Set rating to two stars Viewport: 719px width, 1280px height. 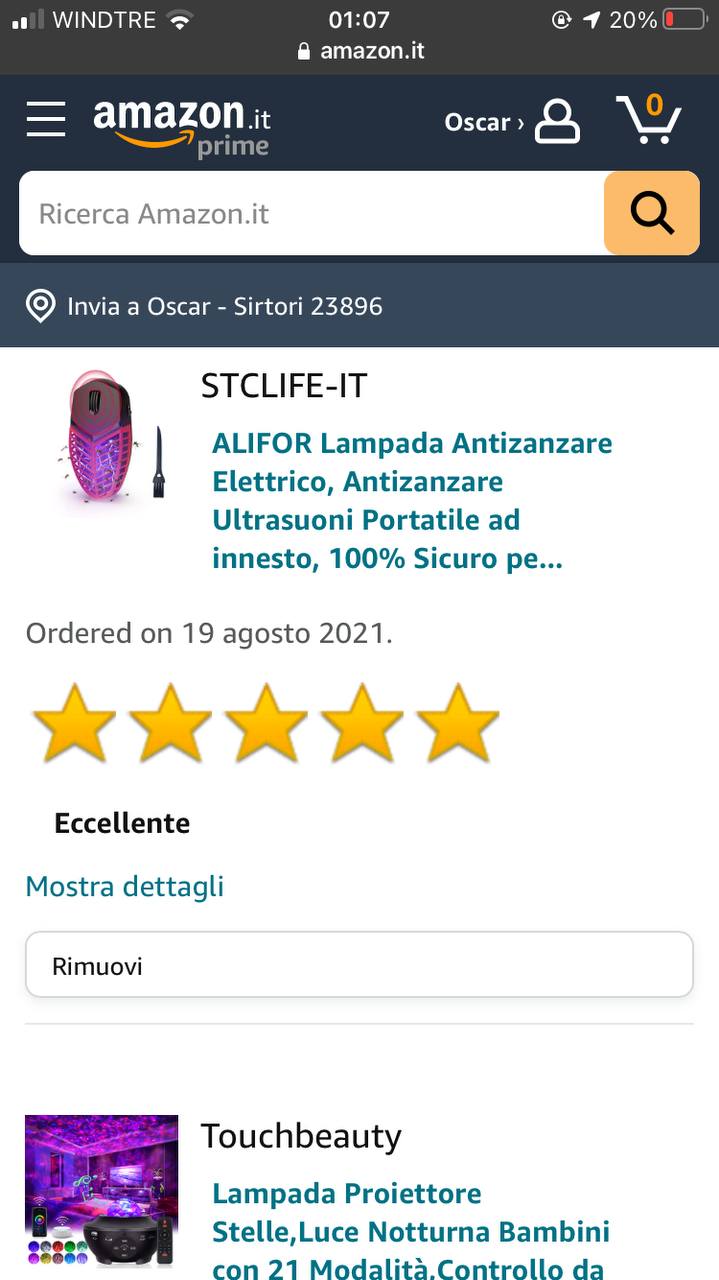170,723
